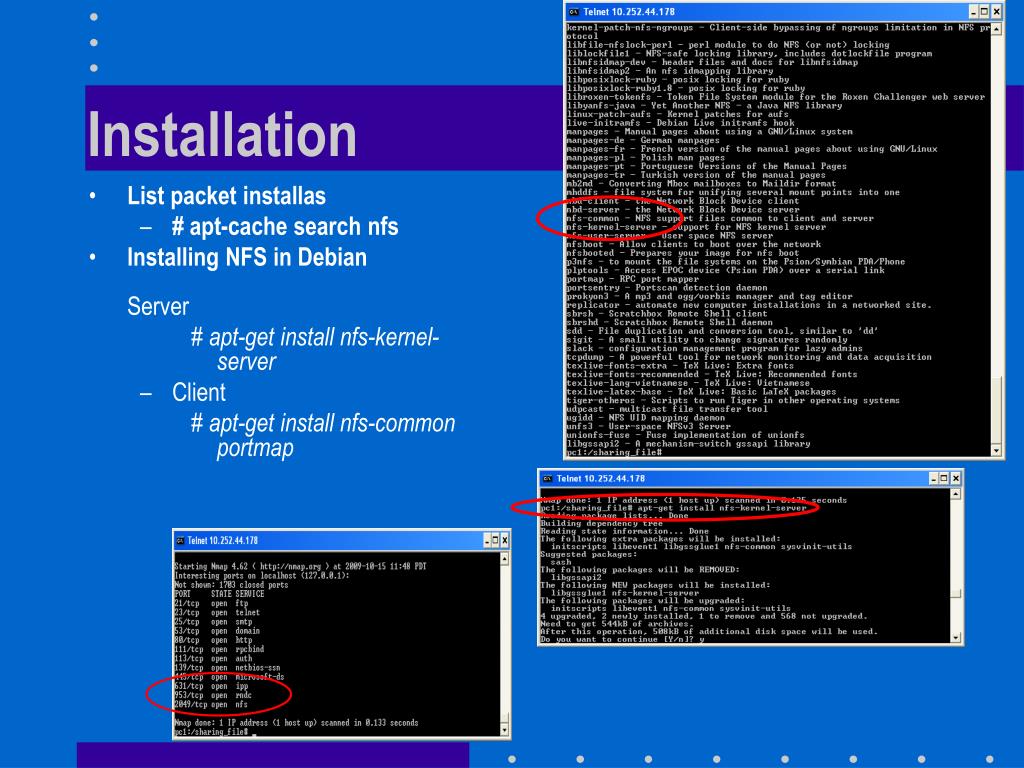Click the '4 upgraded, 2 newly installed' line
Screen dimensions: 1024x768
pos(704,616)
